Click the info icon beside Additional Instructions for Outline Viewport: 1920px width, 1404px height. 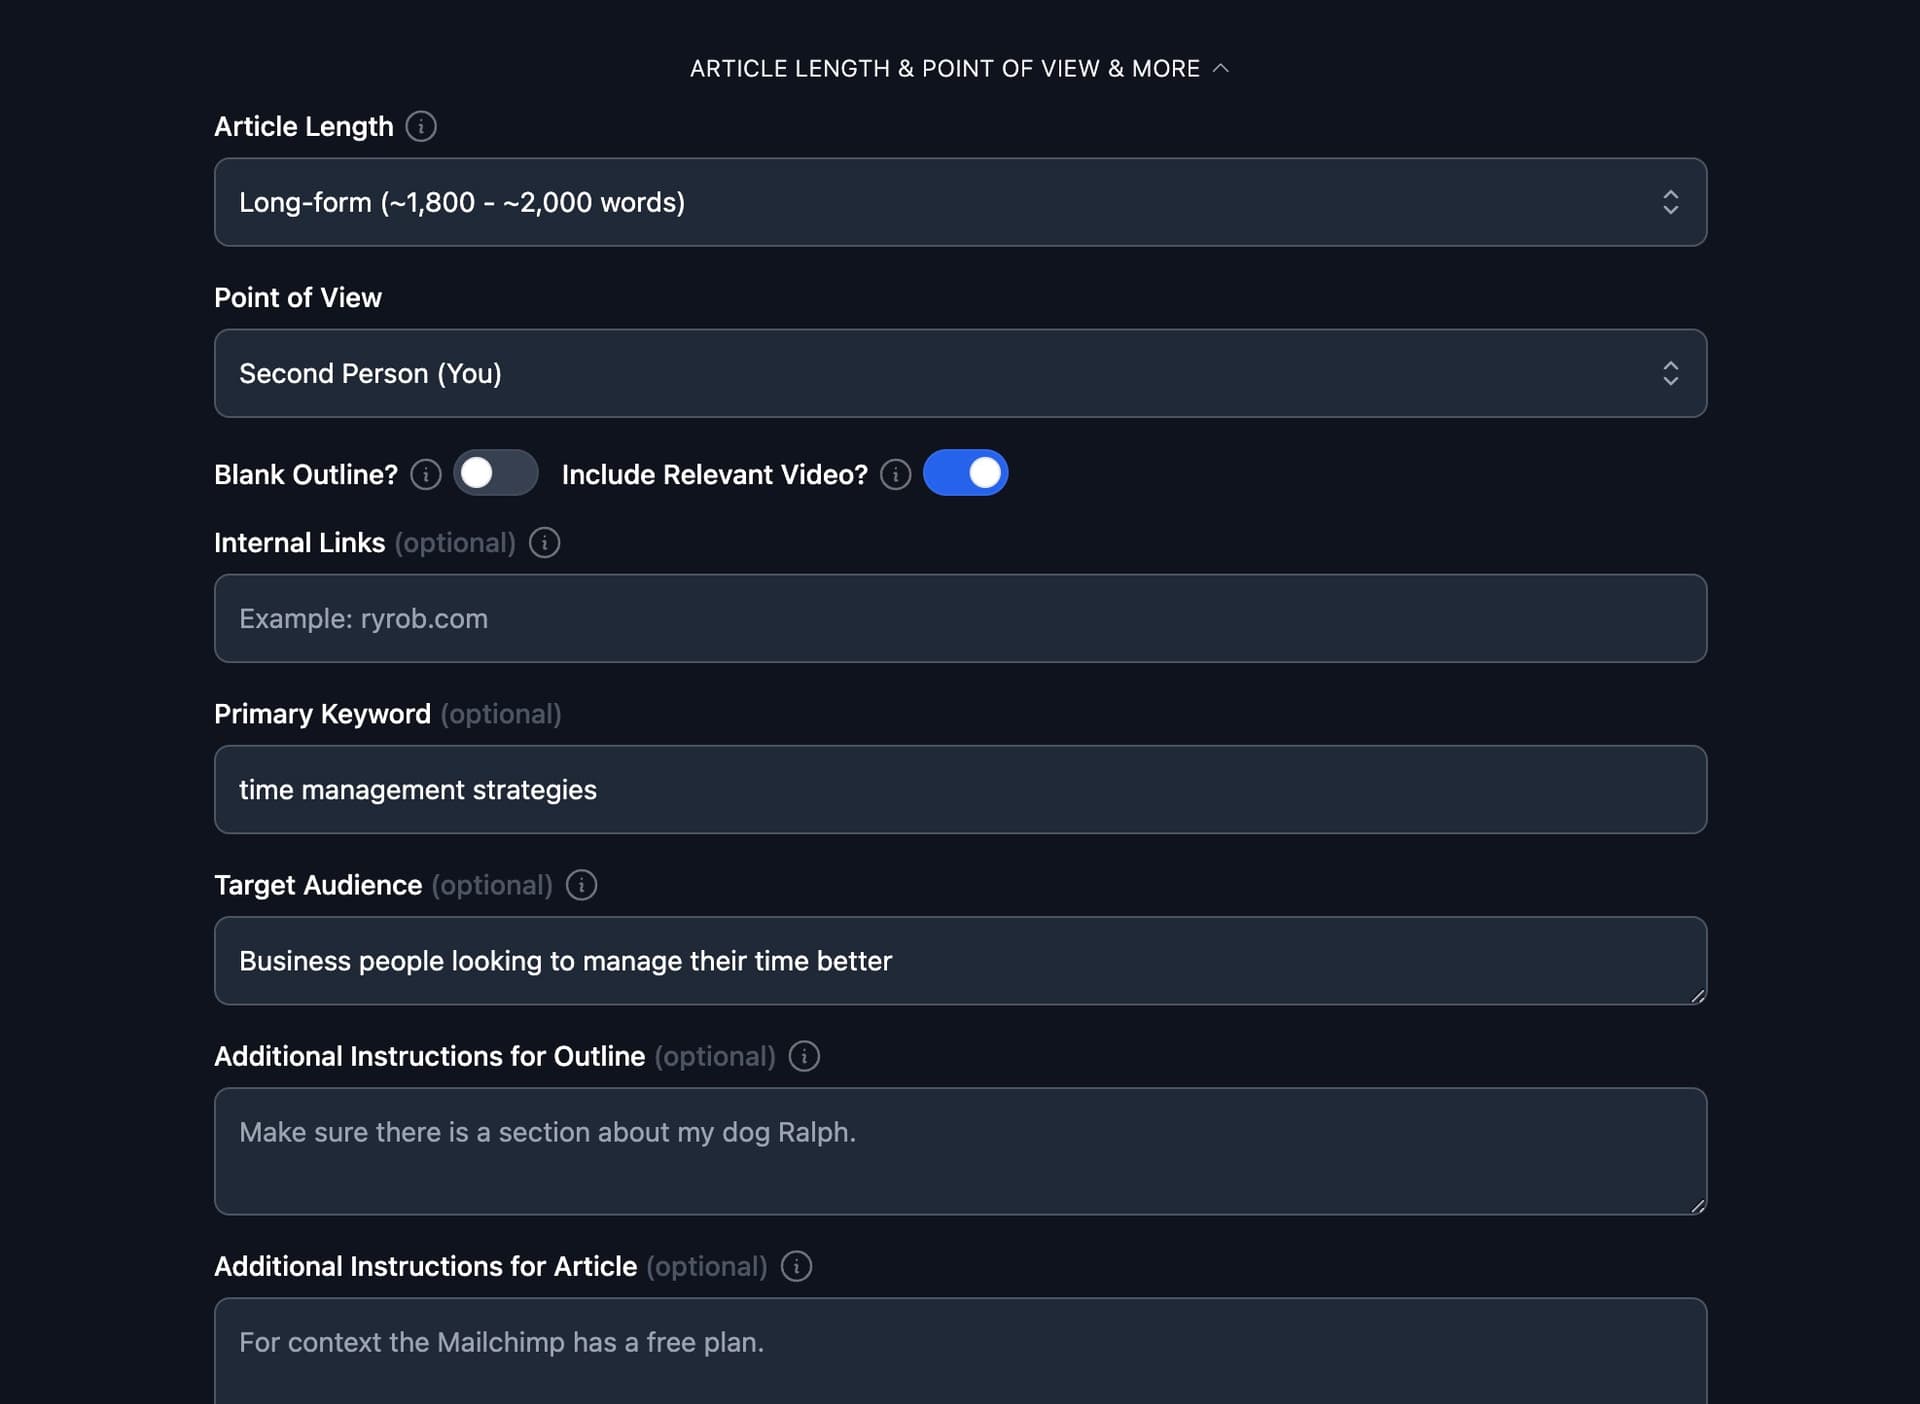(x=804, y=1056)
